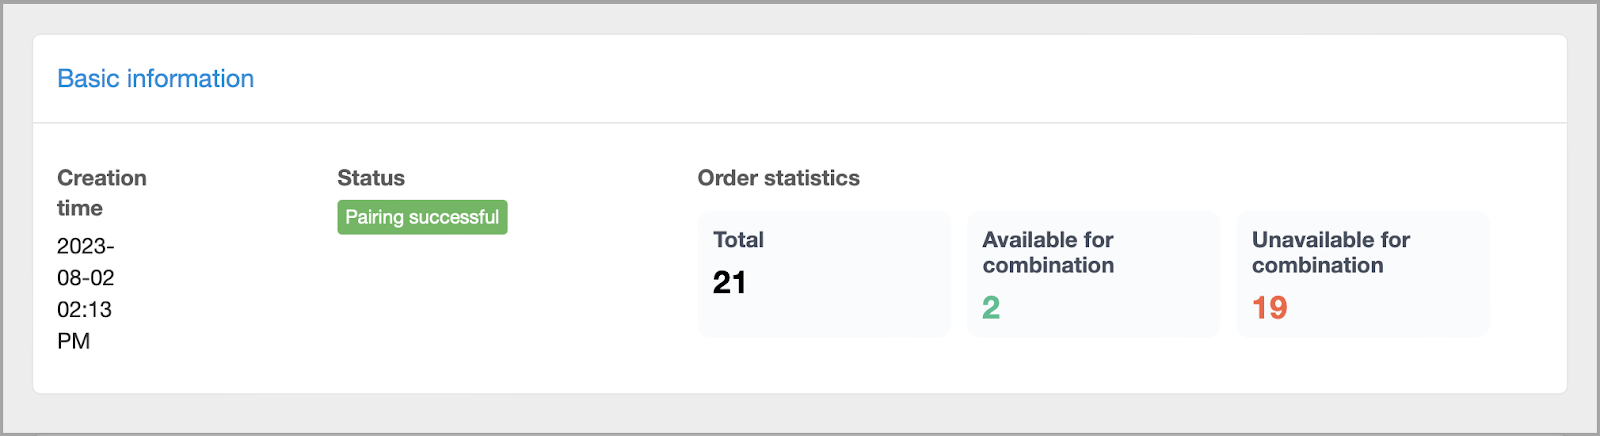Click the Unavailable for combination title text

tap(1331, 253)
